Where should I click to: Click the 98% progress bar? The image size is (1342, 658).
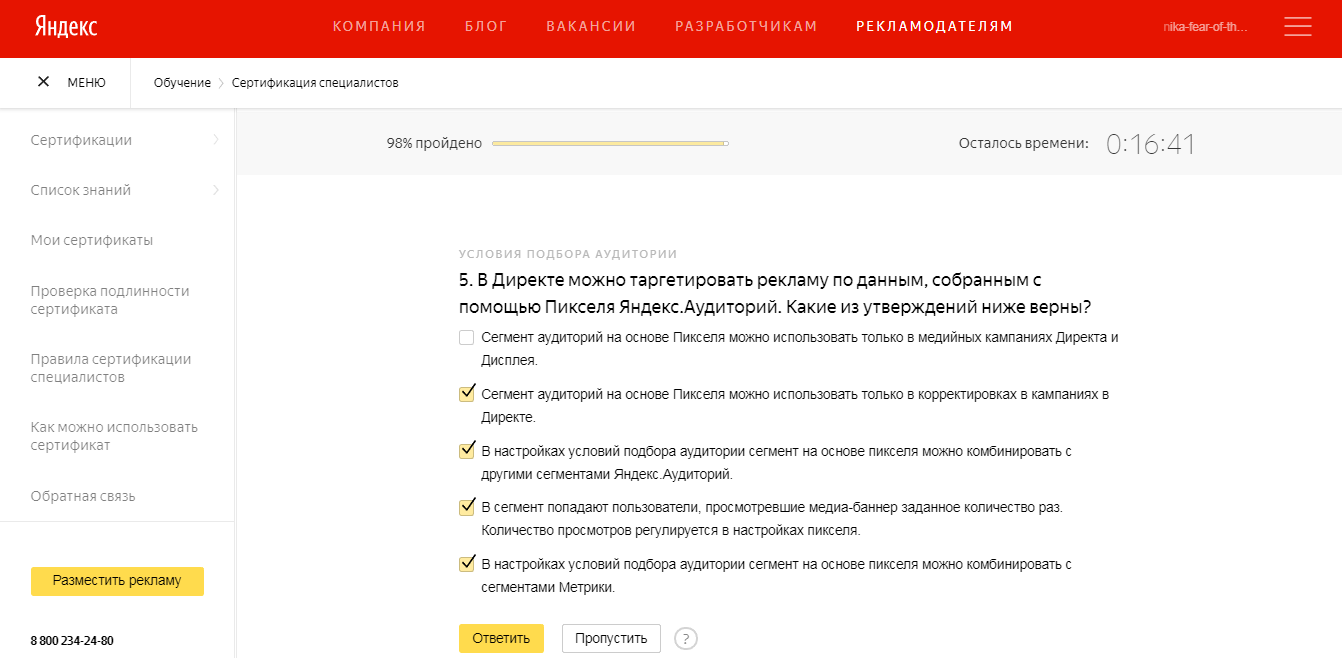(610, 143)
